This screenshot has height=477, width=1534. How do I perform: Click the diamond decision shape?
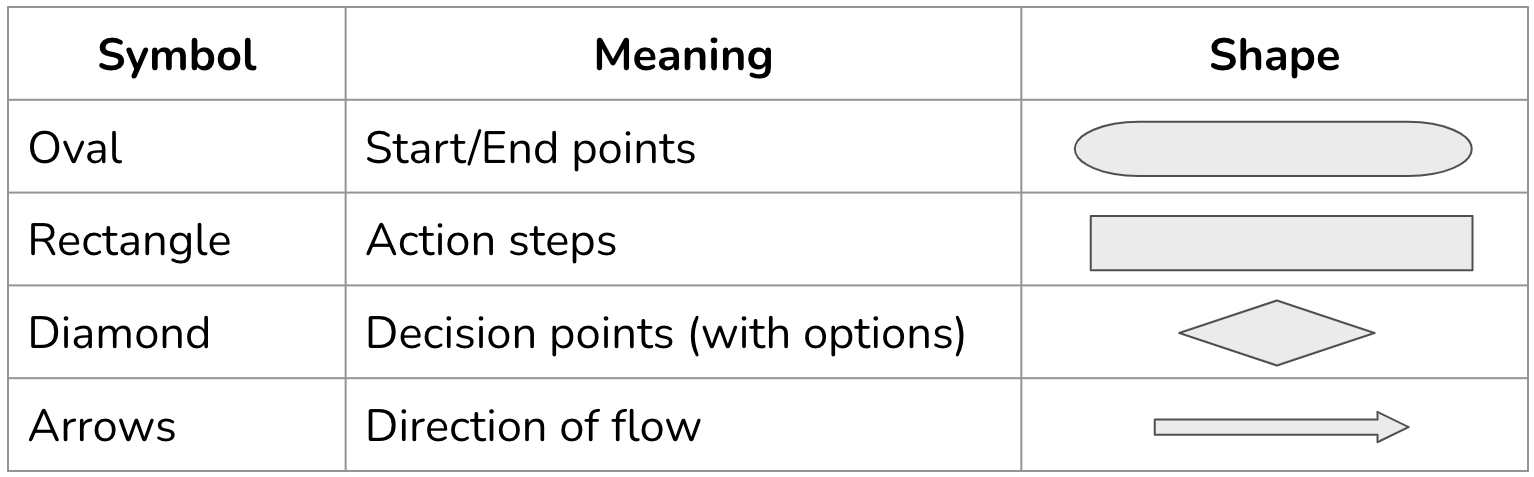point(1277,333)
